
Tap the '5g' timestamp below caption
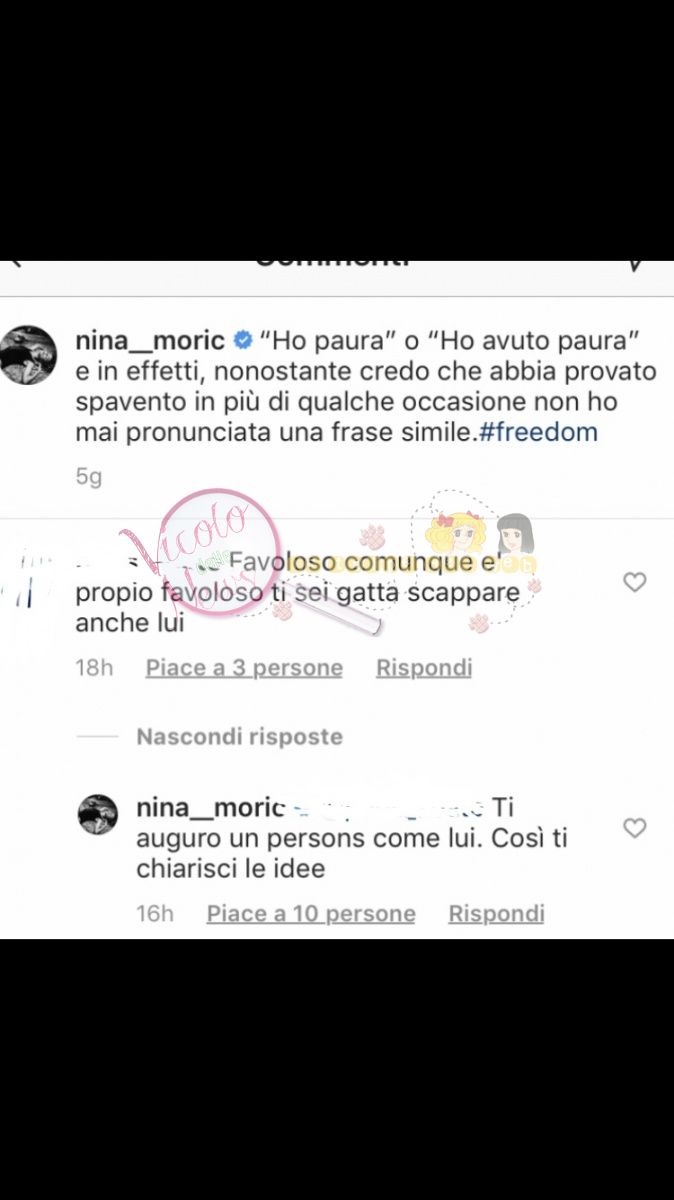tap(89, 478)
